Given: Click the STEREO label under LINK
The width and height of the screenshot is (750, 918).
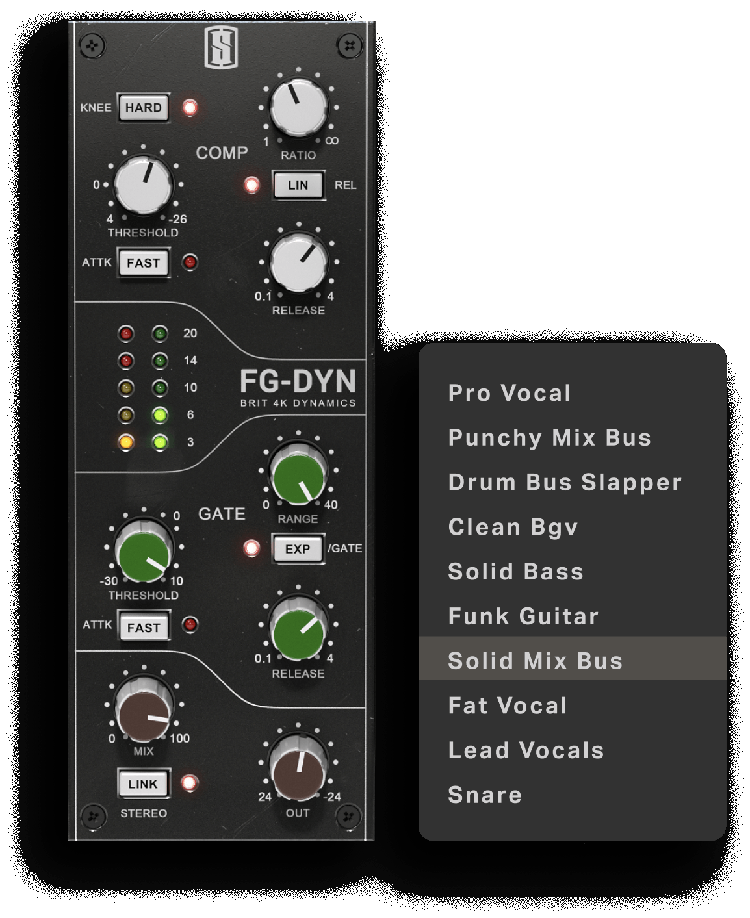Looking at the screenshot, I should pyautogui.click(x=143, y=813).
